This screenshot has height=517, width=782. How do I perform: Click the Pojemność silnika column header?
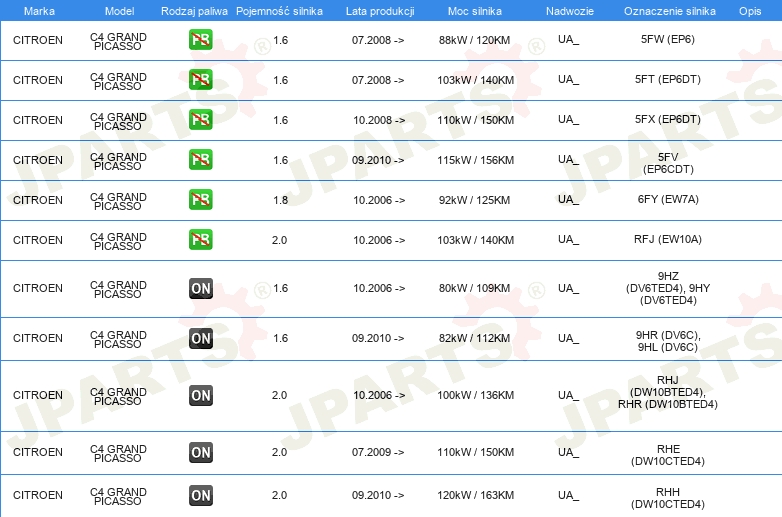tap(279, 11)
